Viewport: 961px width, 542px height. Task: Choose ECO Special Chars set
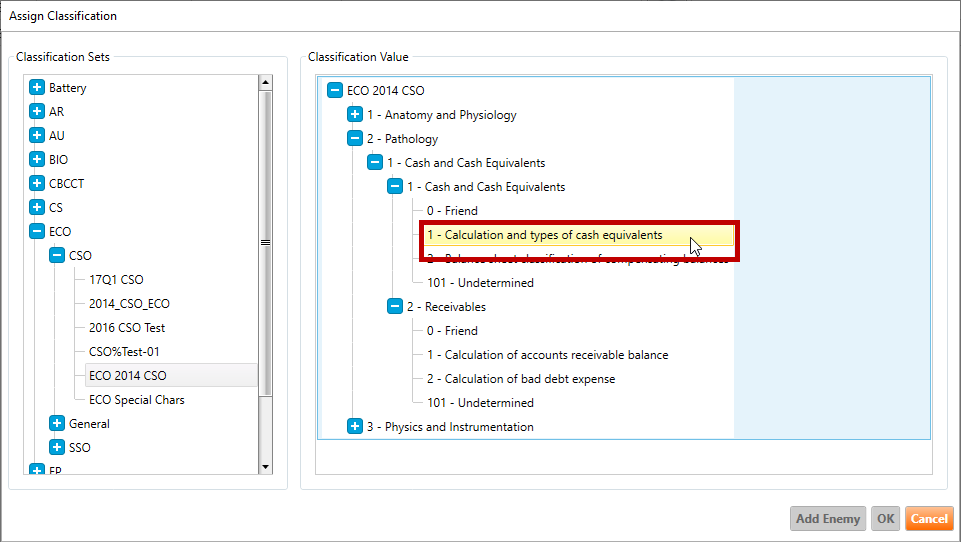point(136,400)
